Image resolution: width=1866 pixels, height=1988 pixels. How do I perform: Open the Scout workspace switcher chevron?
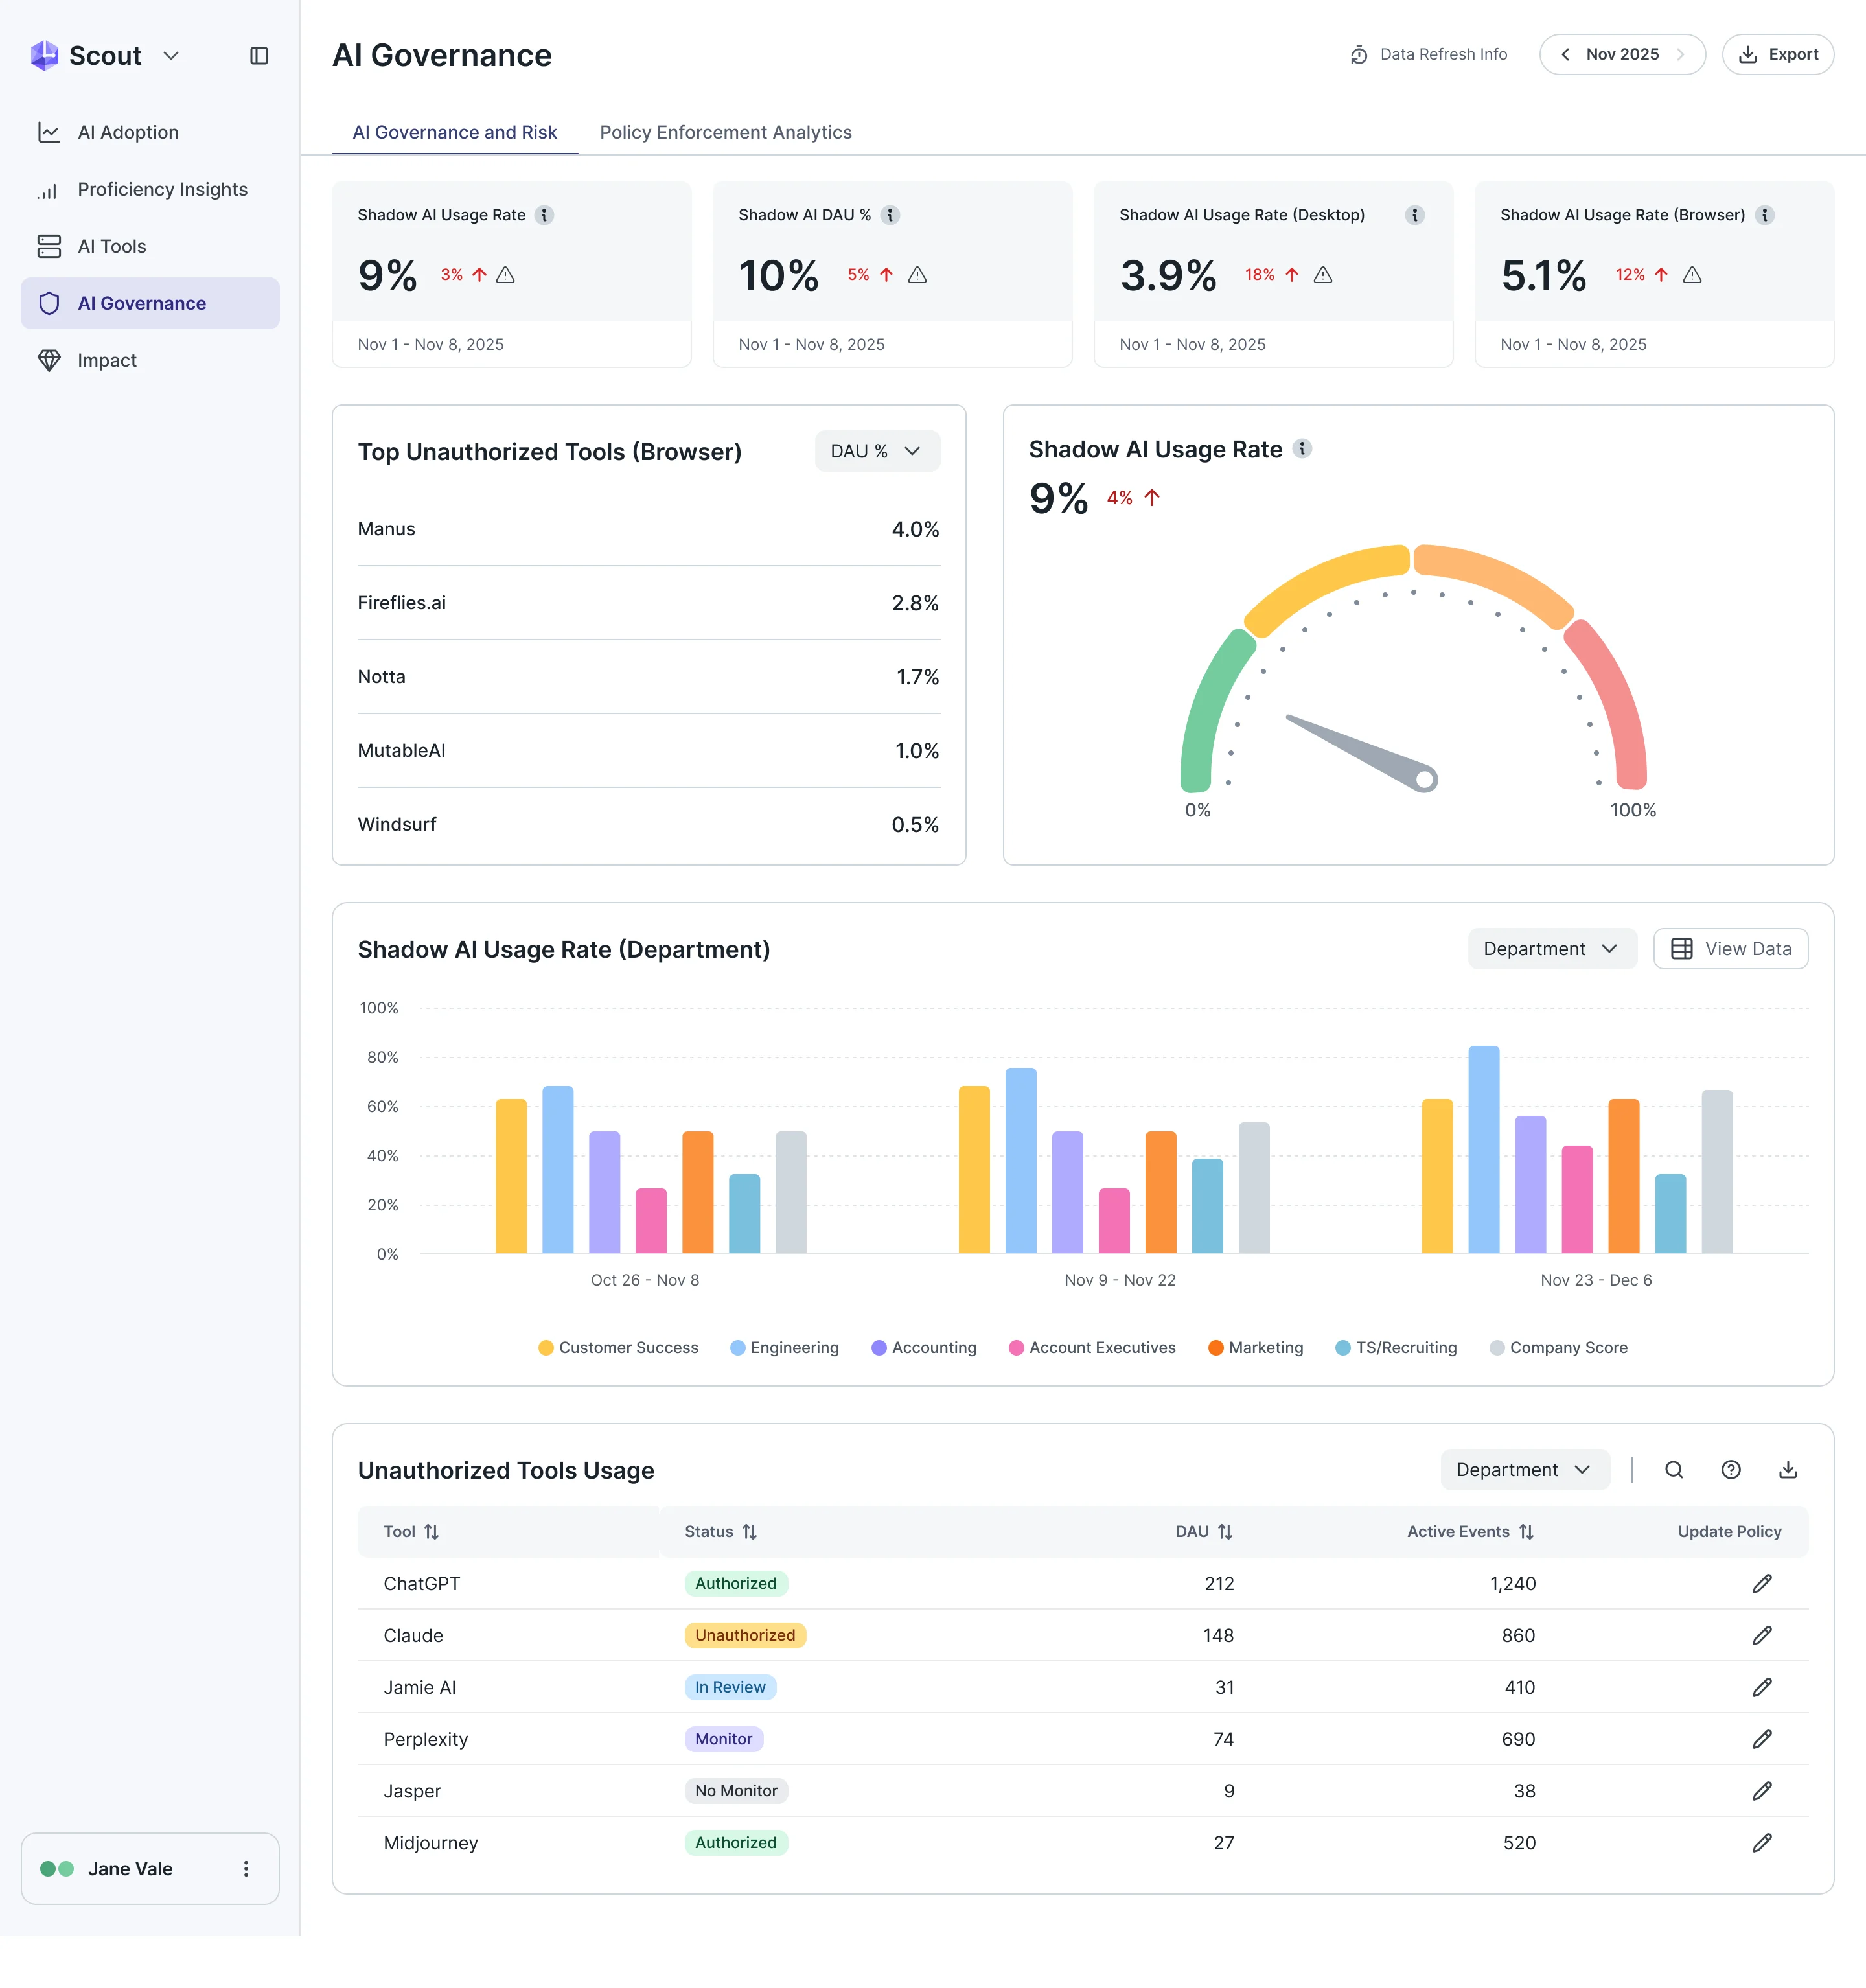point(171,56)
